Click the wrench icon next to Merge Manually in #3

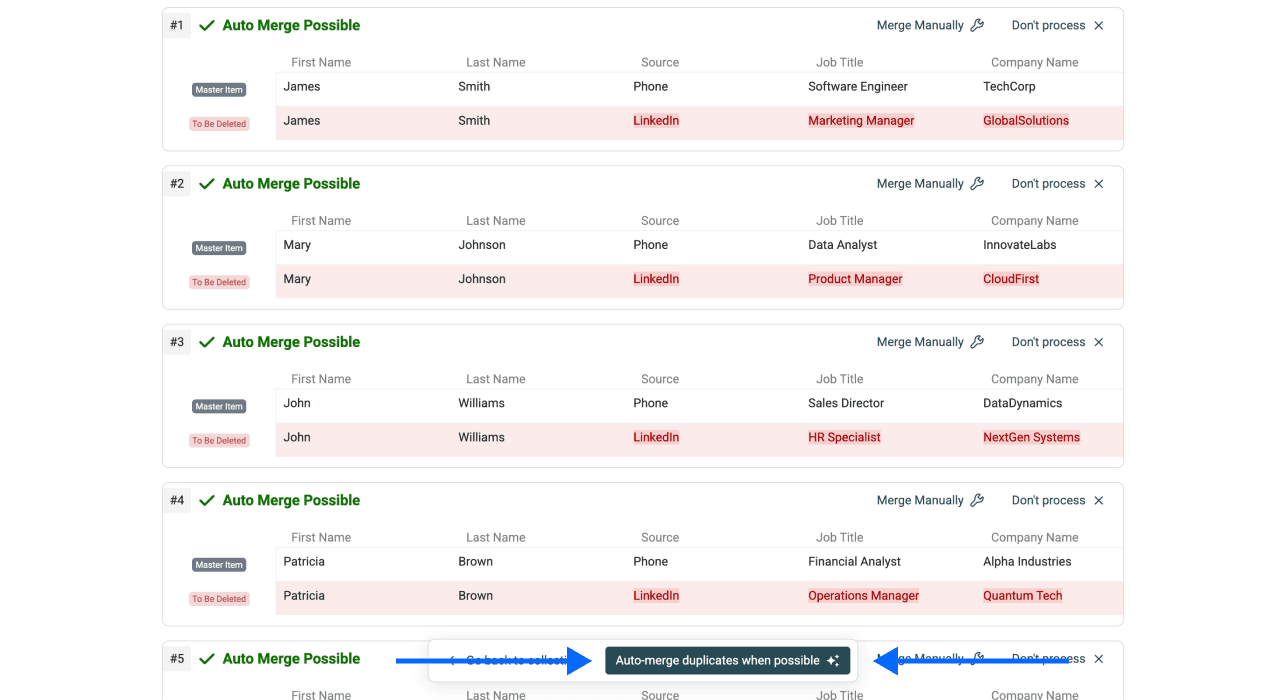(977, 341)
